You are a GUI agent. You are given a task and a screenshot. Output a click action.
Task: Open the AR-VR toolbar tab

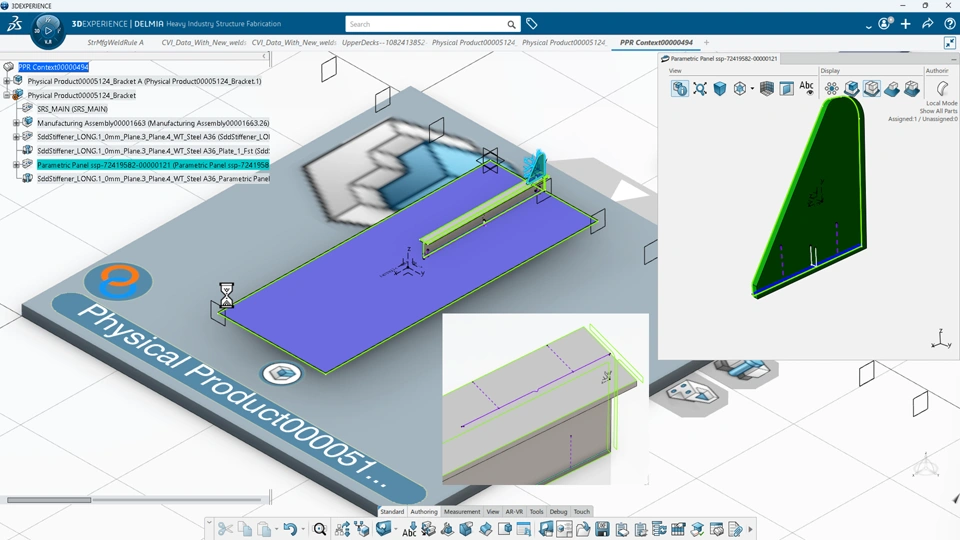(514, 511)
